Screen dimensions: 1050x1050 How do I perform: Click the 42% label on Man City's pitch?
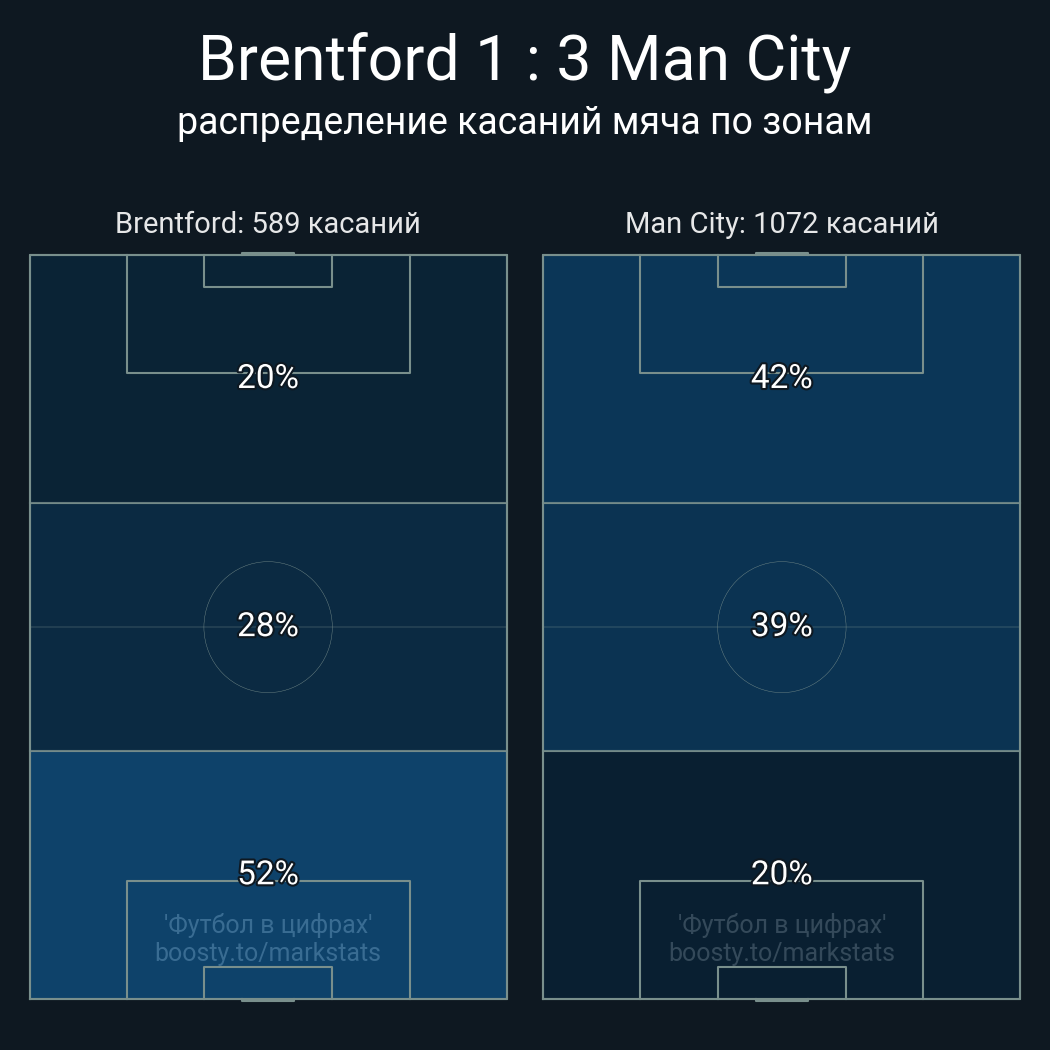782,377
